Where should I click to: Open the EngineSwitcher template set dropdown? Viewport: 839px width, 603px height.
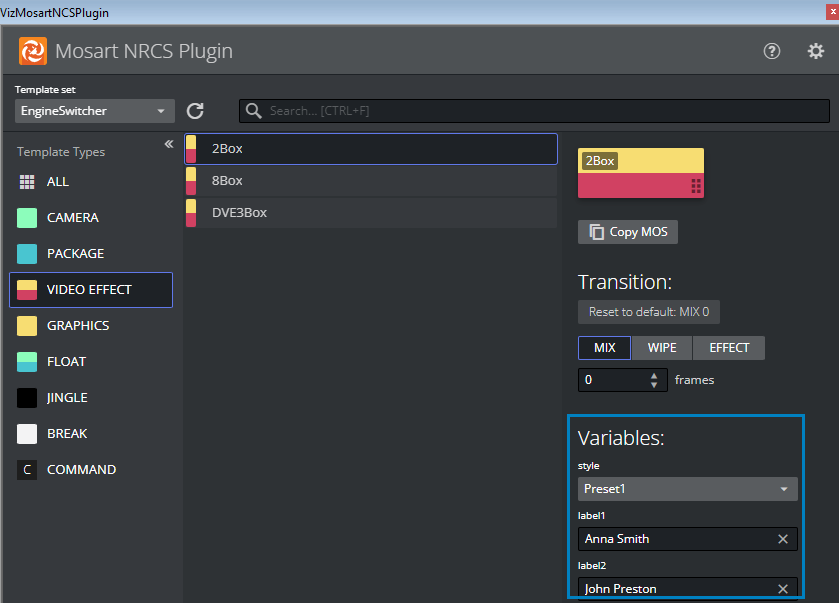[94, 111]
